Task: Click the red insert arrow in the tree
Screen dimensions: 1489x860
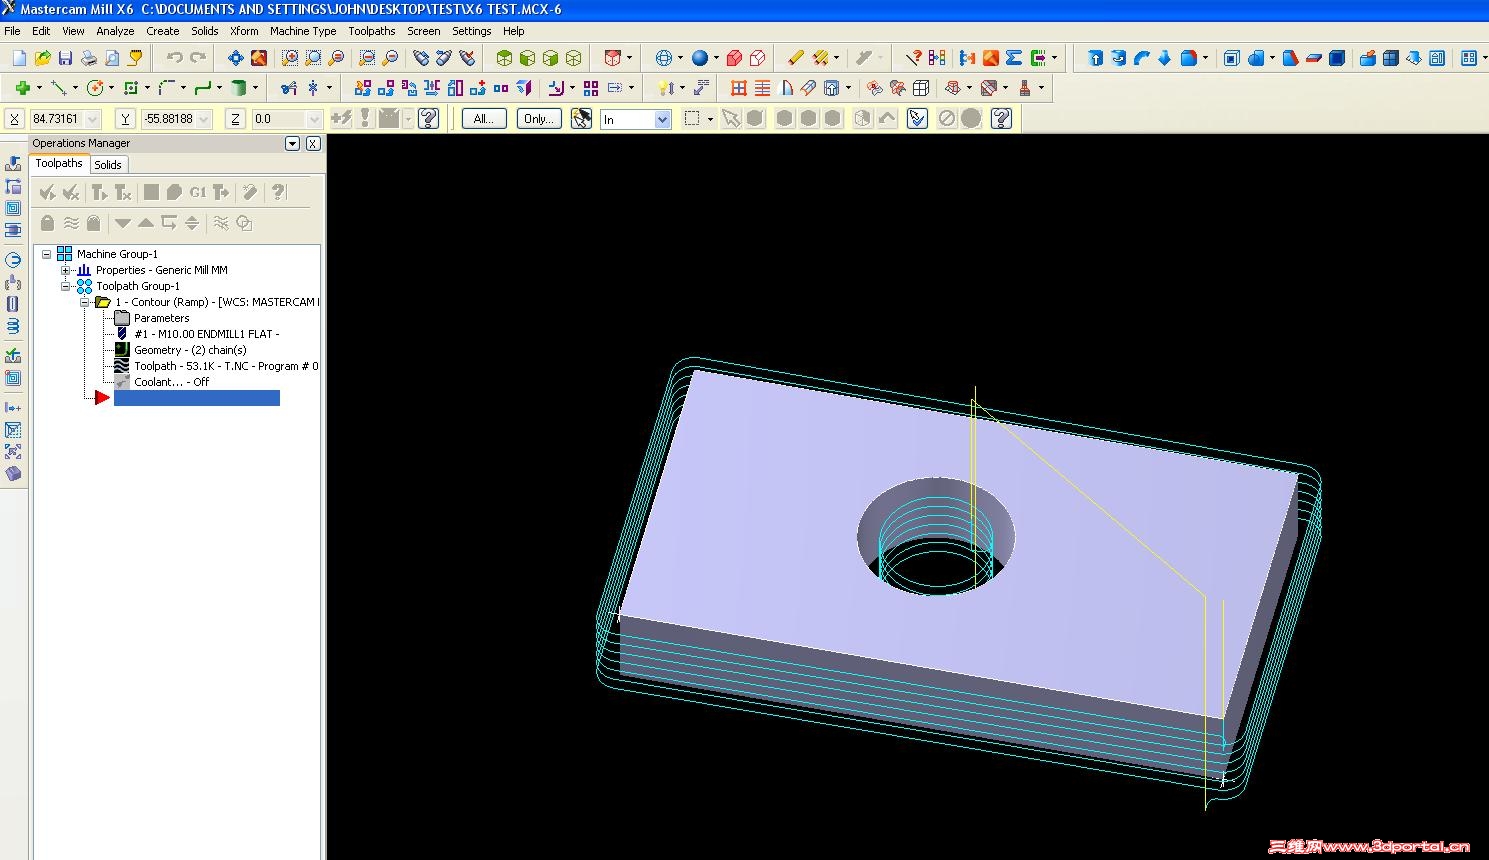Action: (x=102, y=398)
